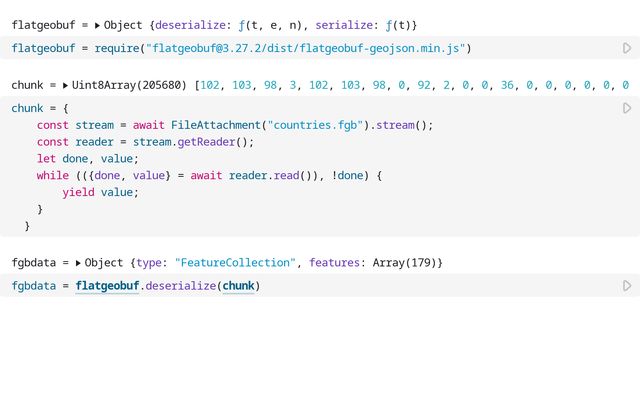Image resolution: width=640 pixels, height=400 pixels.
Task: Click the 'yield value;' line in the chunk cell
Action: coord(100,193)
